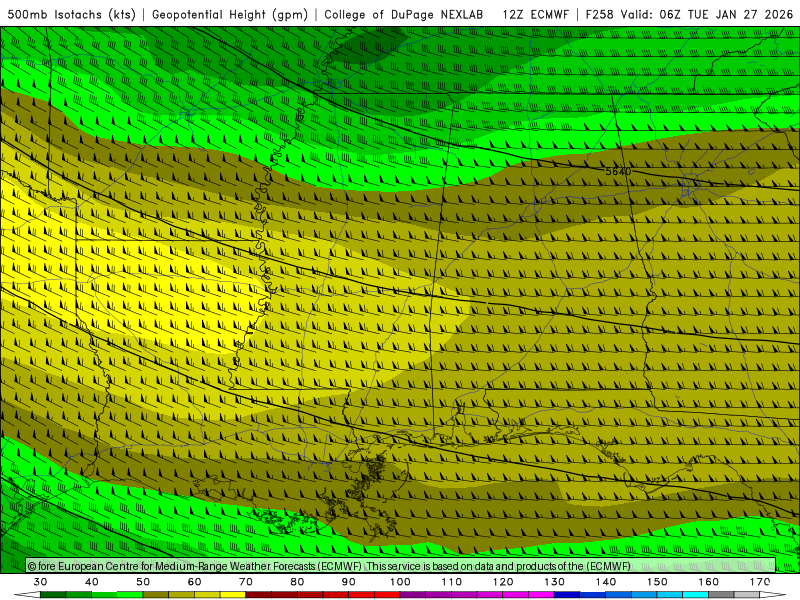The image size is (800, 600).
Task: Click the '70' colorbar scale value
Action: 246,582
